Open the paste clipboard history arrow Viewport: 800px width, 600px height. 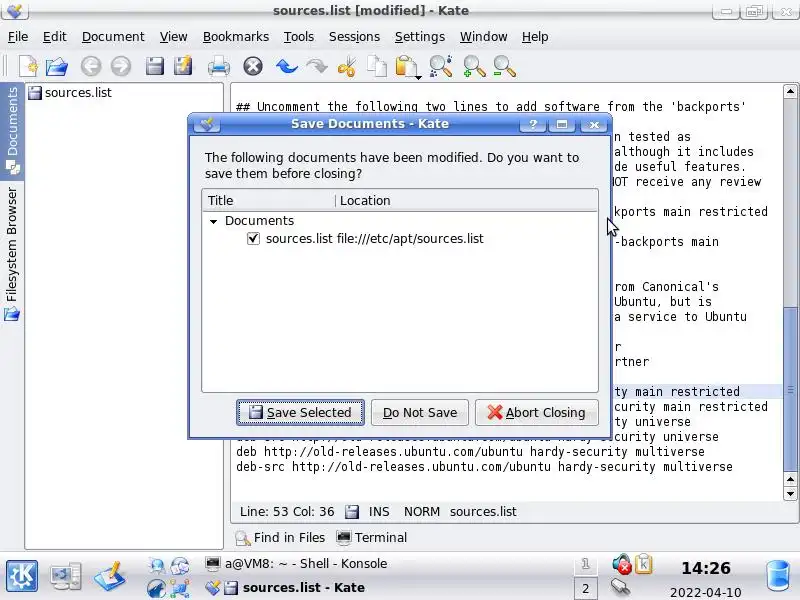pyautogui.click(x=418, y=78)
